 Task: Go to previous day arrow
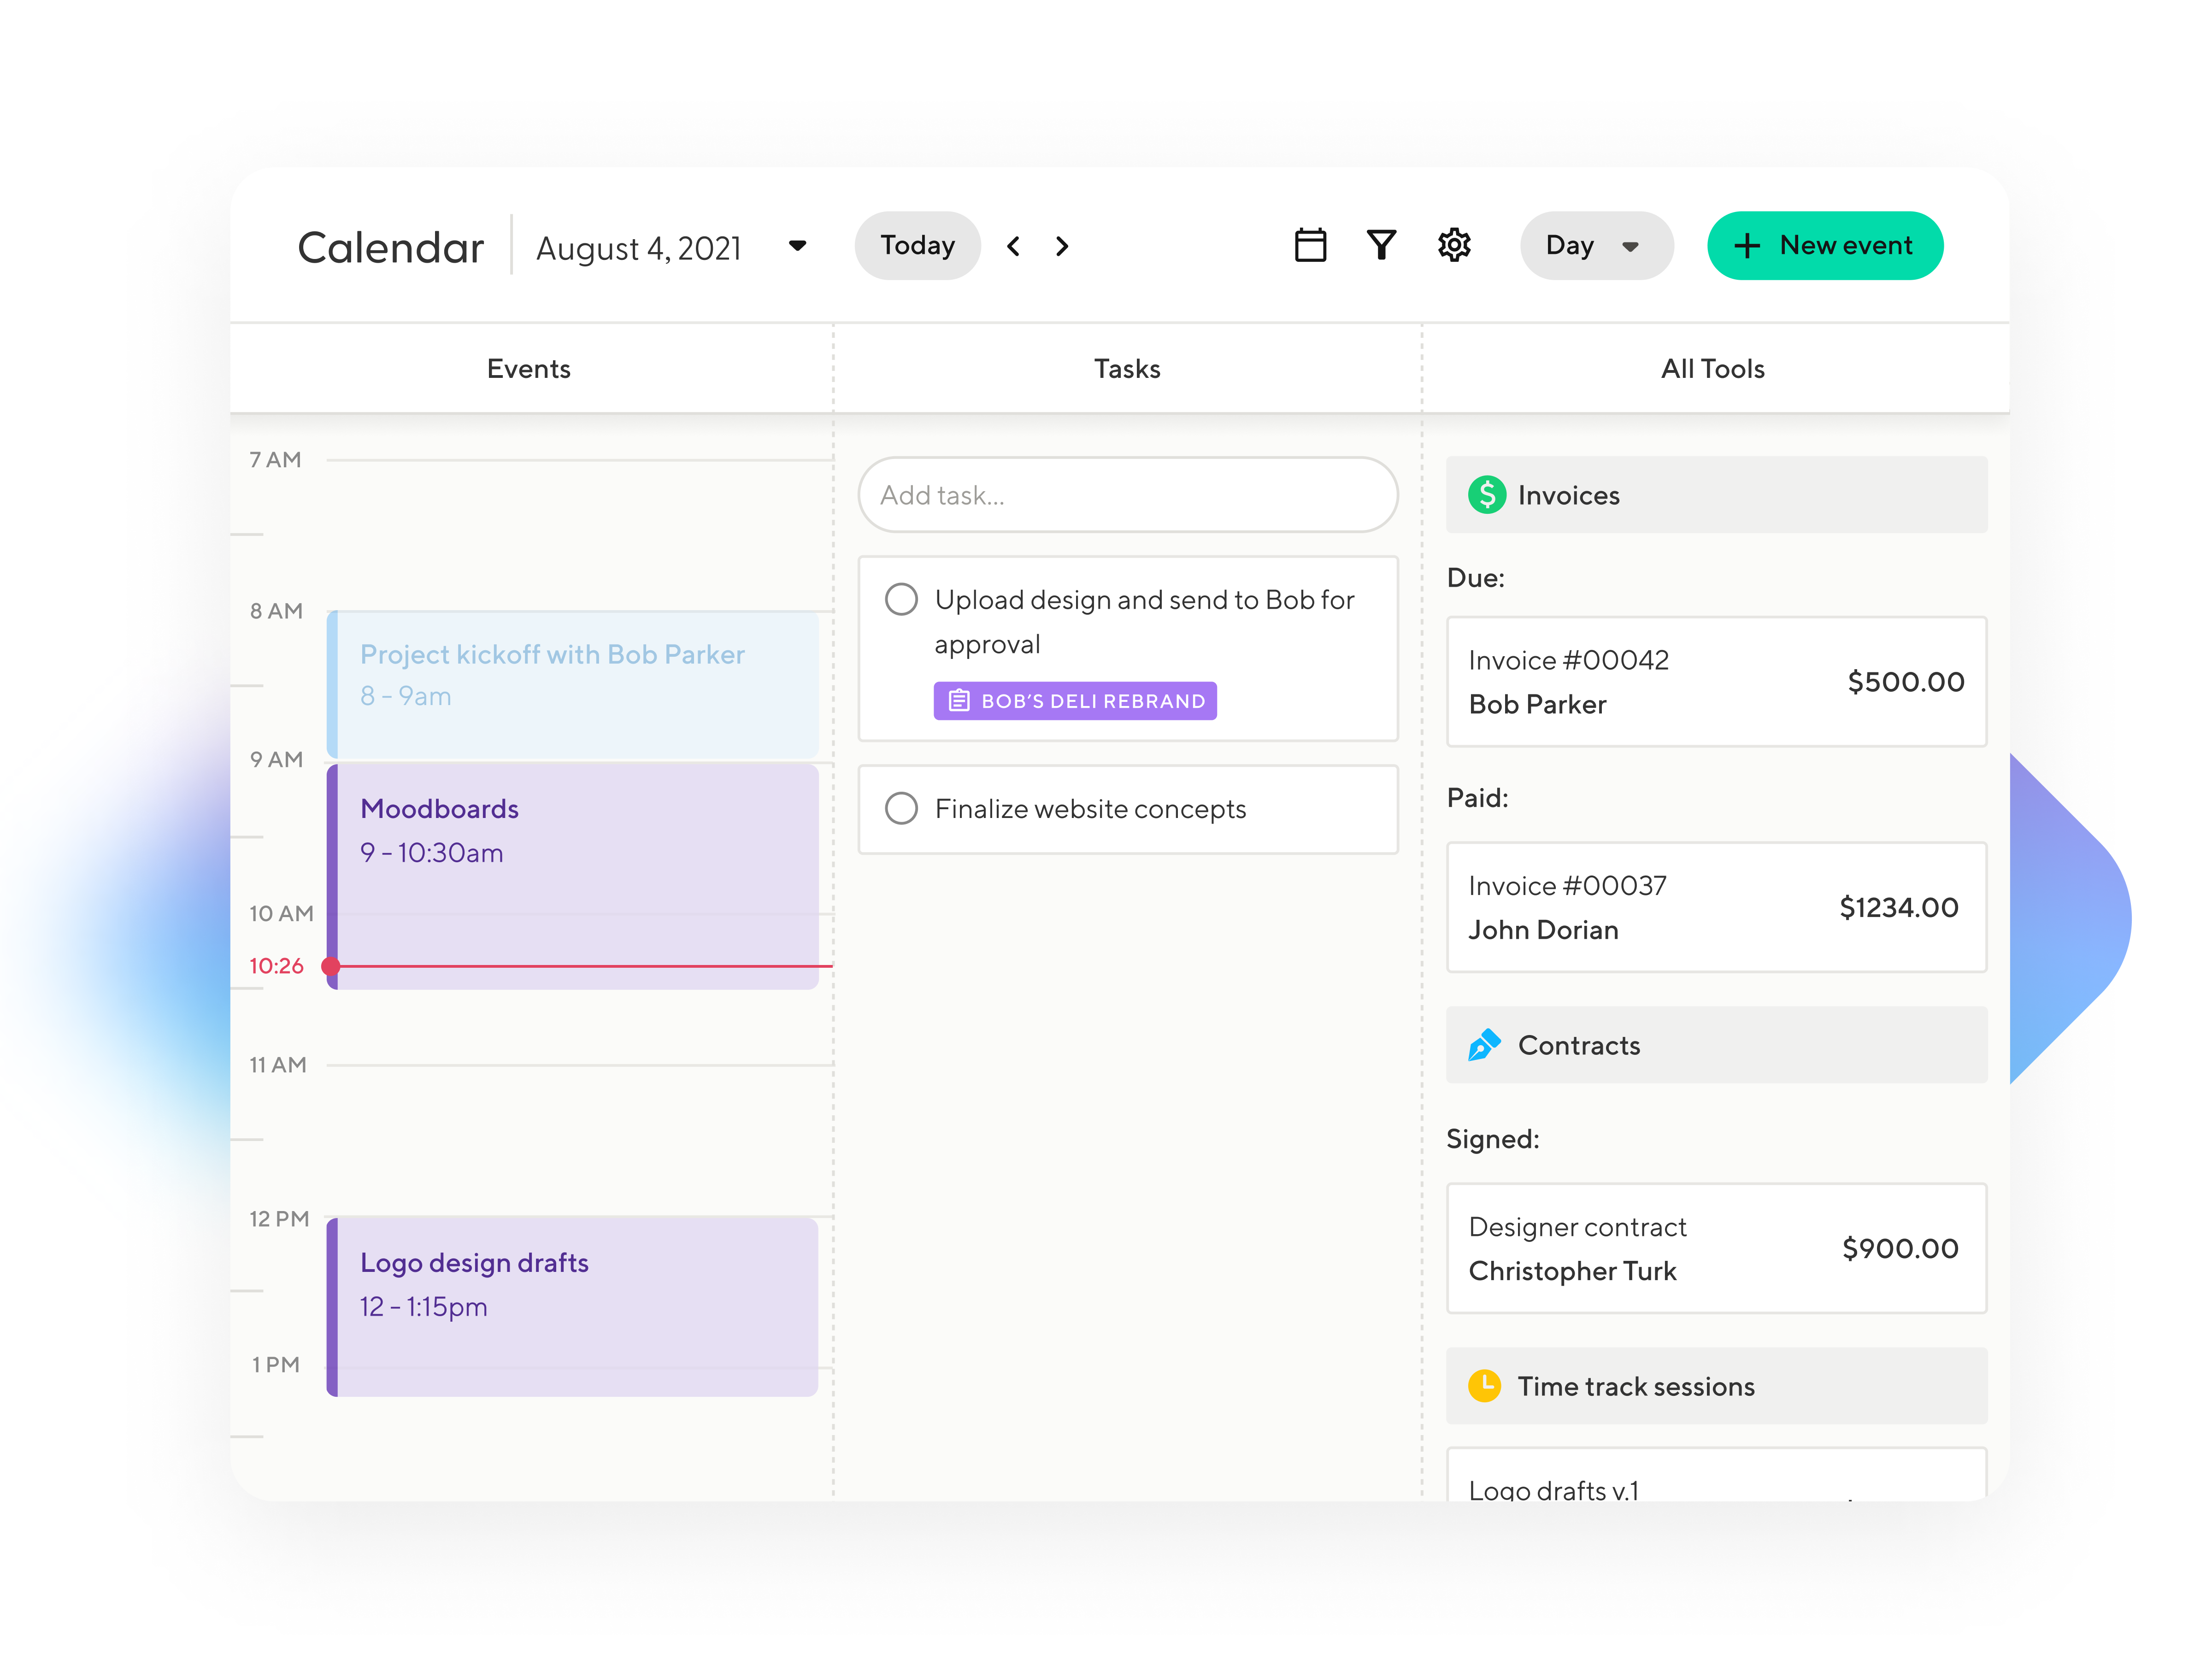pyautogui.click(x=1014, y=246)
